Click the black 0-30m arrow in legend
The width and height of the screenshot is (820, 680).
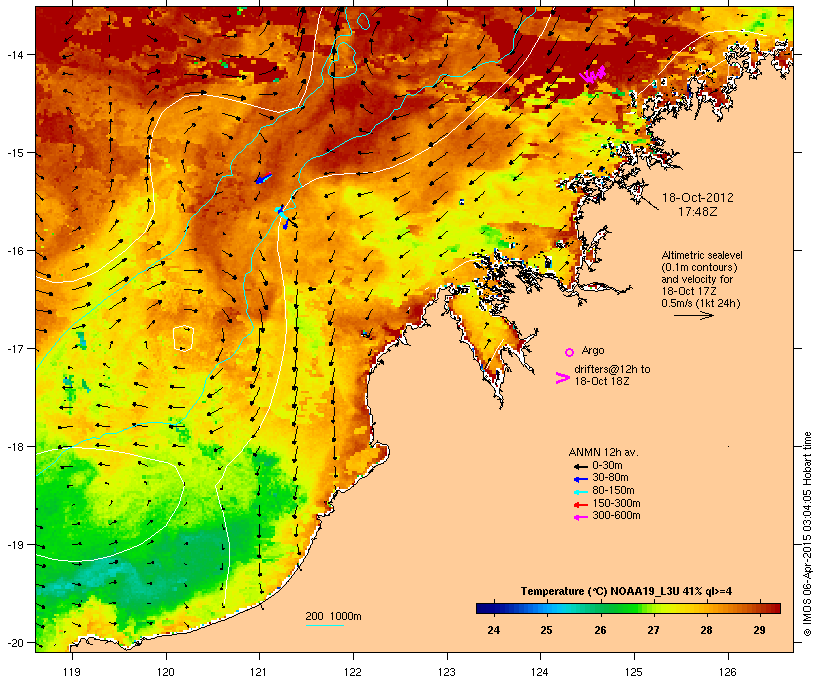(x=580, y=466)
